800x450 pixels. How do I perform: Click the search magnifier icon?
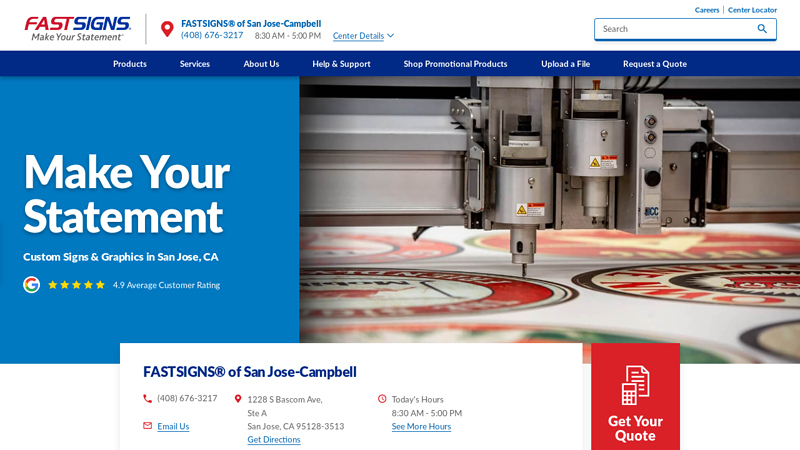[x=762, y=29]
